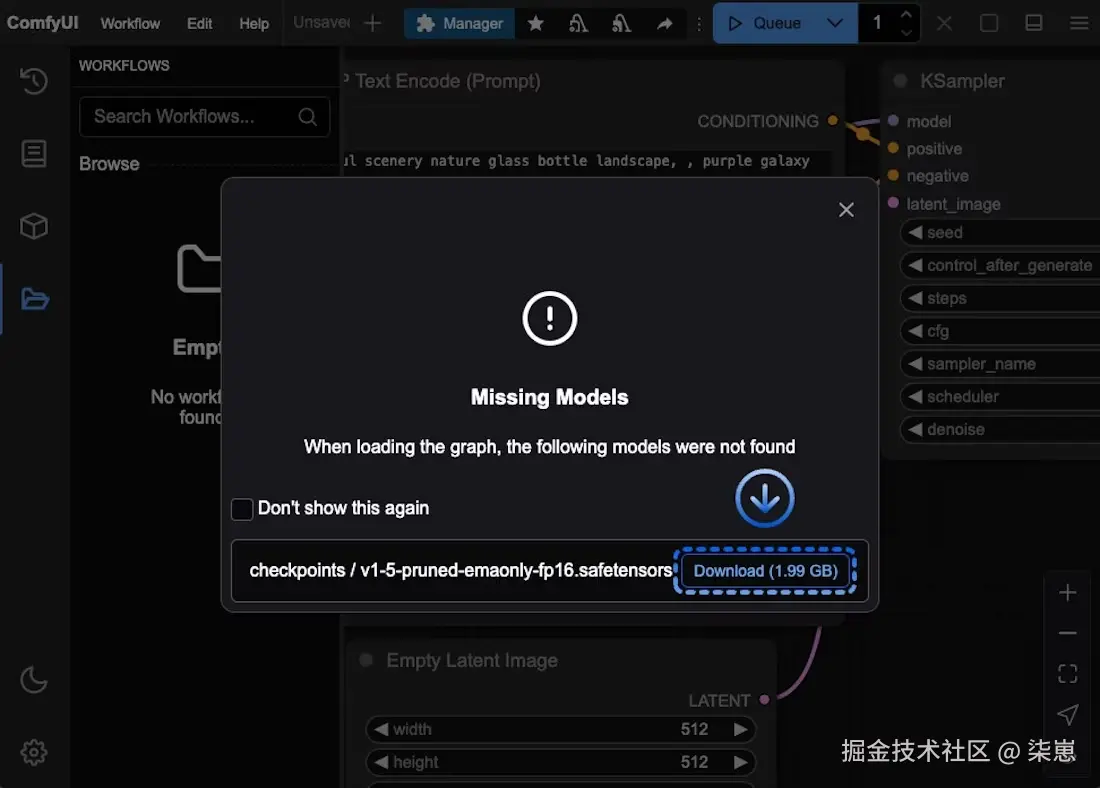Click the KSampler negative input socket

(x=893, y=175)
